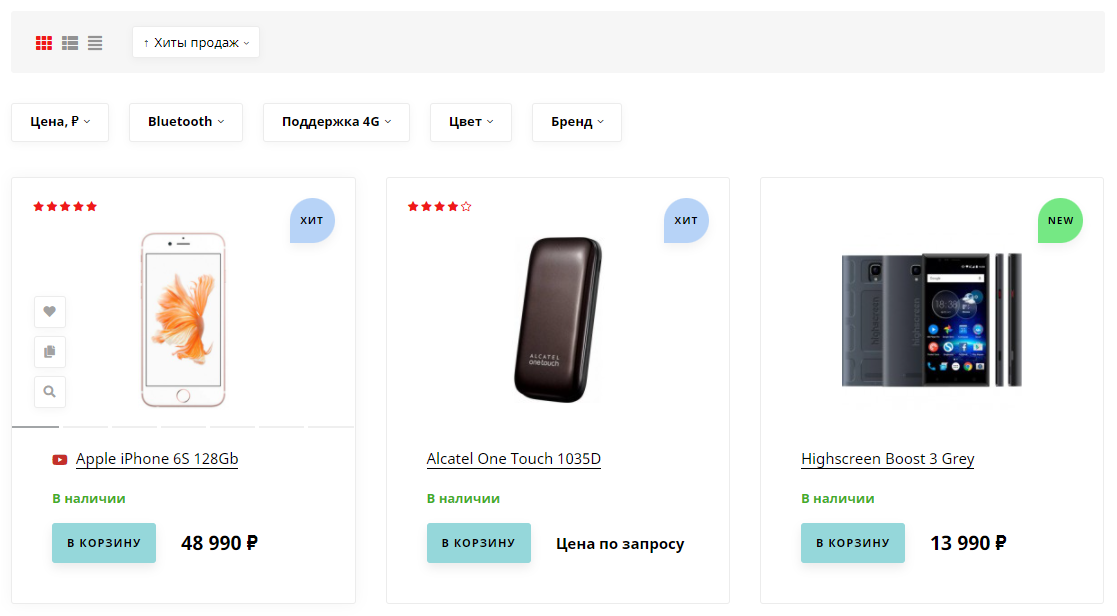Viewport: 1117px width, 616px height.
Task: Add Apple iPhone 6S to cart
Action: pyautogui.click(x=104, y=543)
